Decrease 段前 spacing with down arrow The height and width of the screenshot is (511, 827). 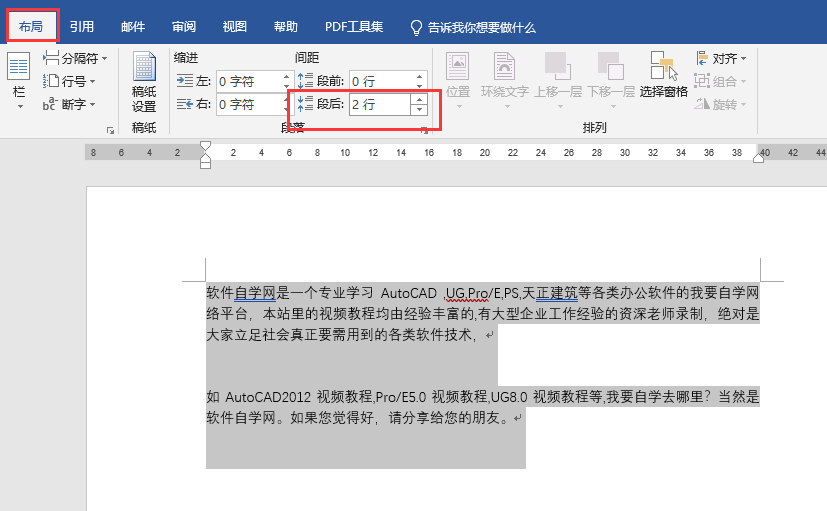click(419, 86)
